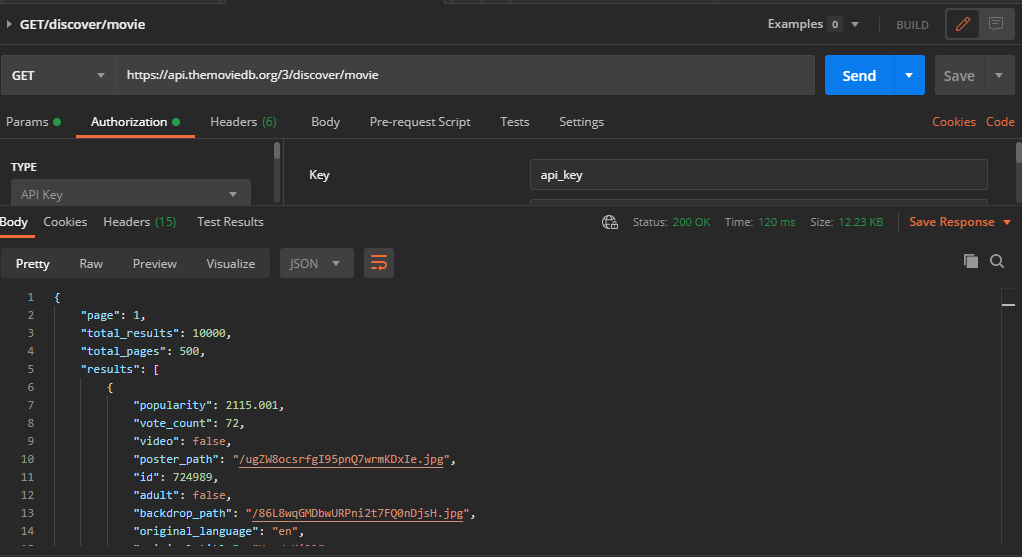Expand the GET/discover/movie request title arrow
This screenshot has width=1022, height=557.
[x=9, y=24]
